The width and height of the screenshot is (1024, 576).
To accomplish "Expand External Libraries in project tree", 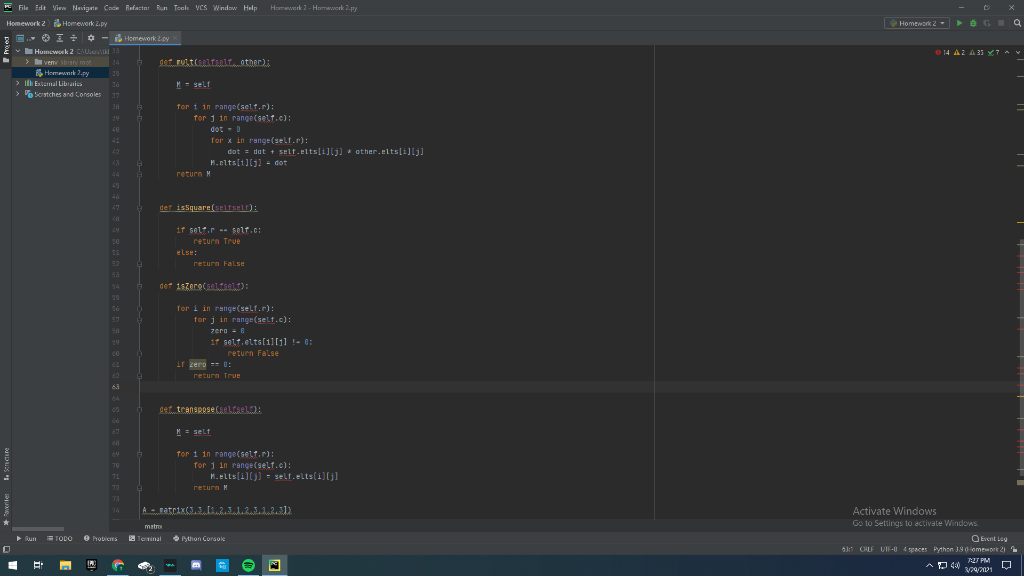I will [18, 83].
